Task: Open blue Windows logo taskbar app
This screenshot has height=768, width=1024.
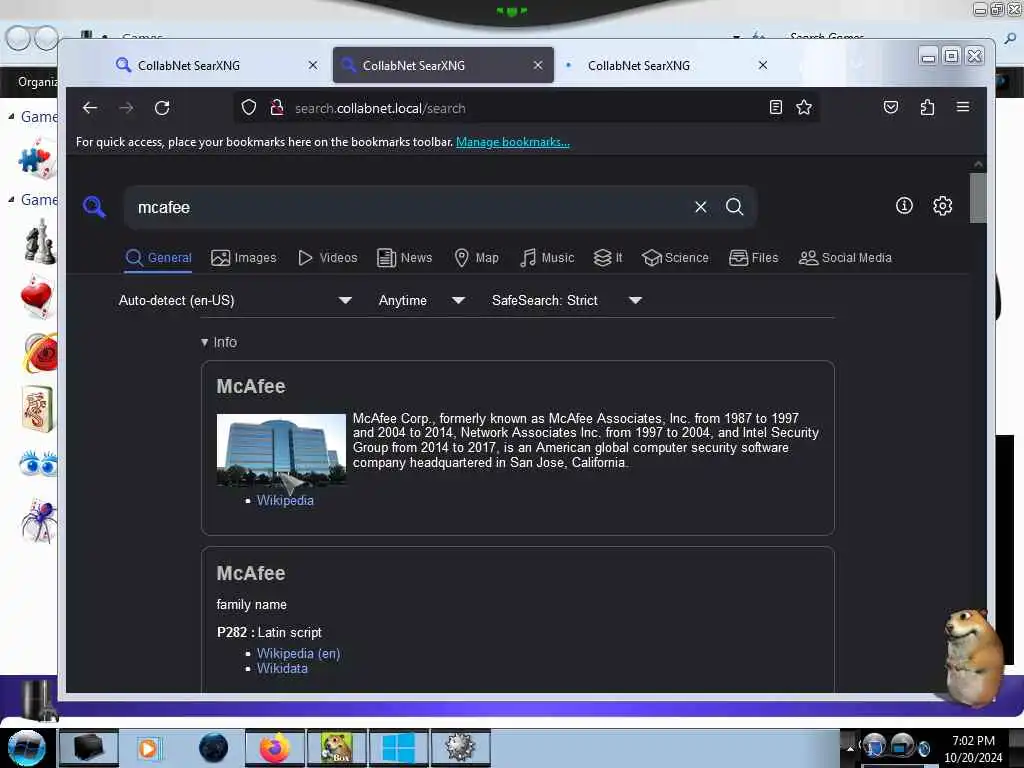Action: (x=398, y=747)
